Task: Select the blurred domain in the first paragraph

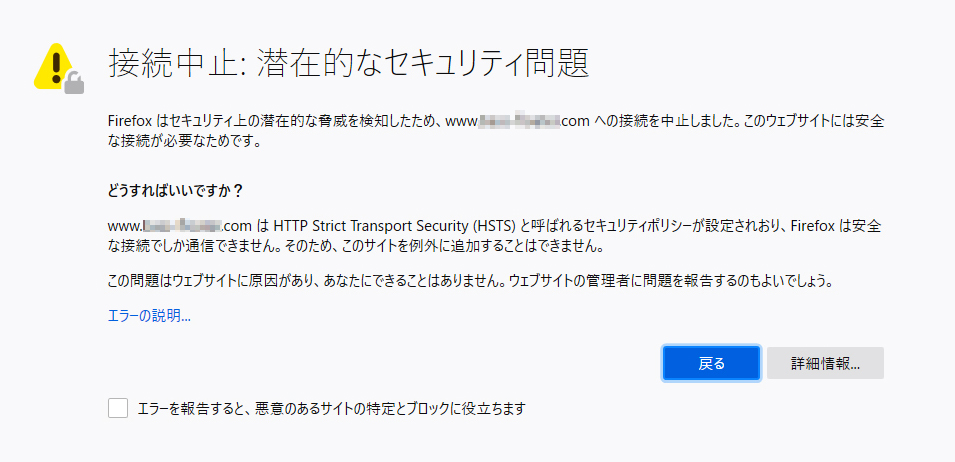Action: pyautogui.click(x=517, y=121)
